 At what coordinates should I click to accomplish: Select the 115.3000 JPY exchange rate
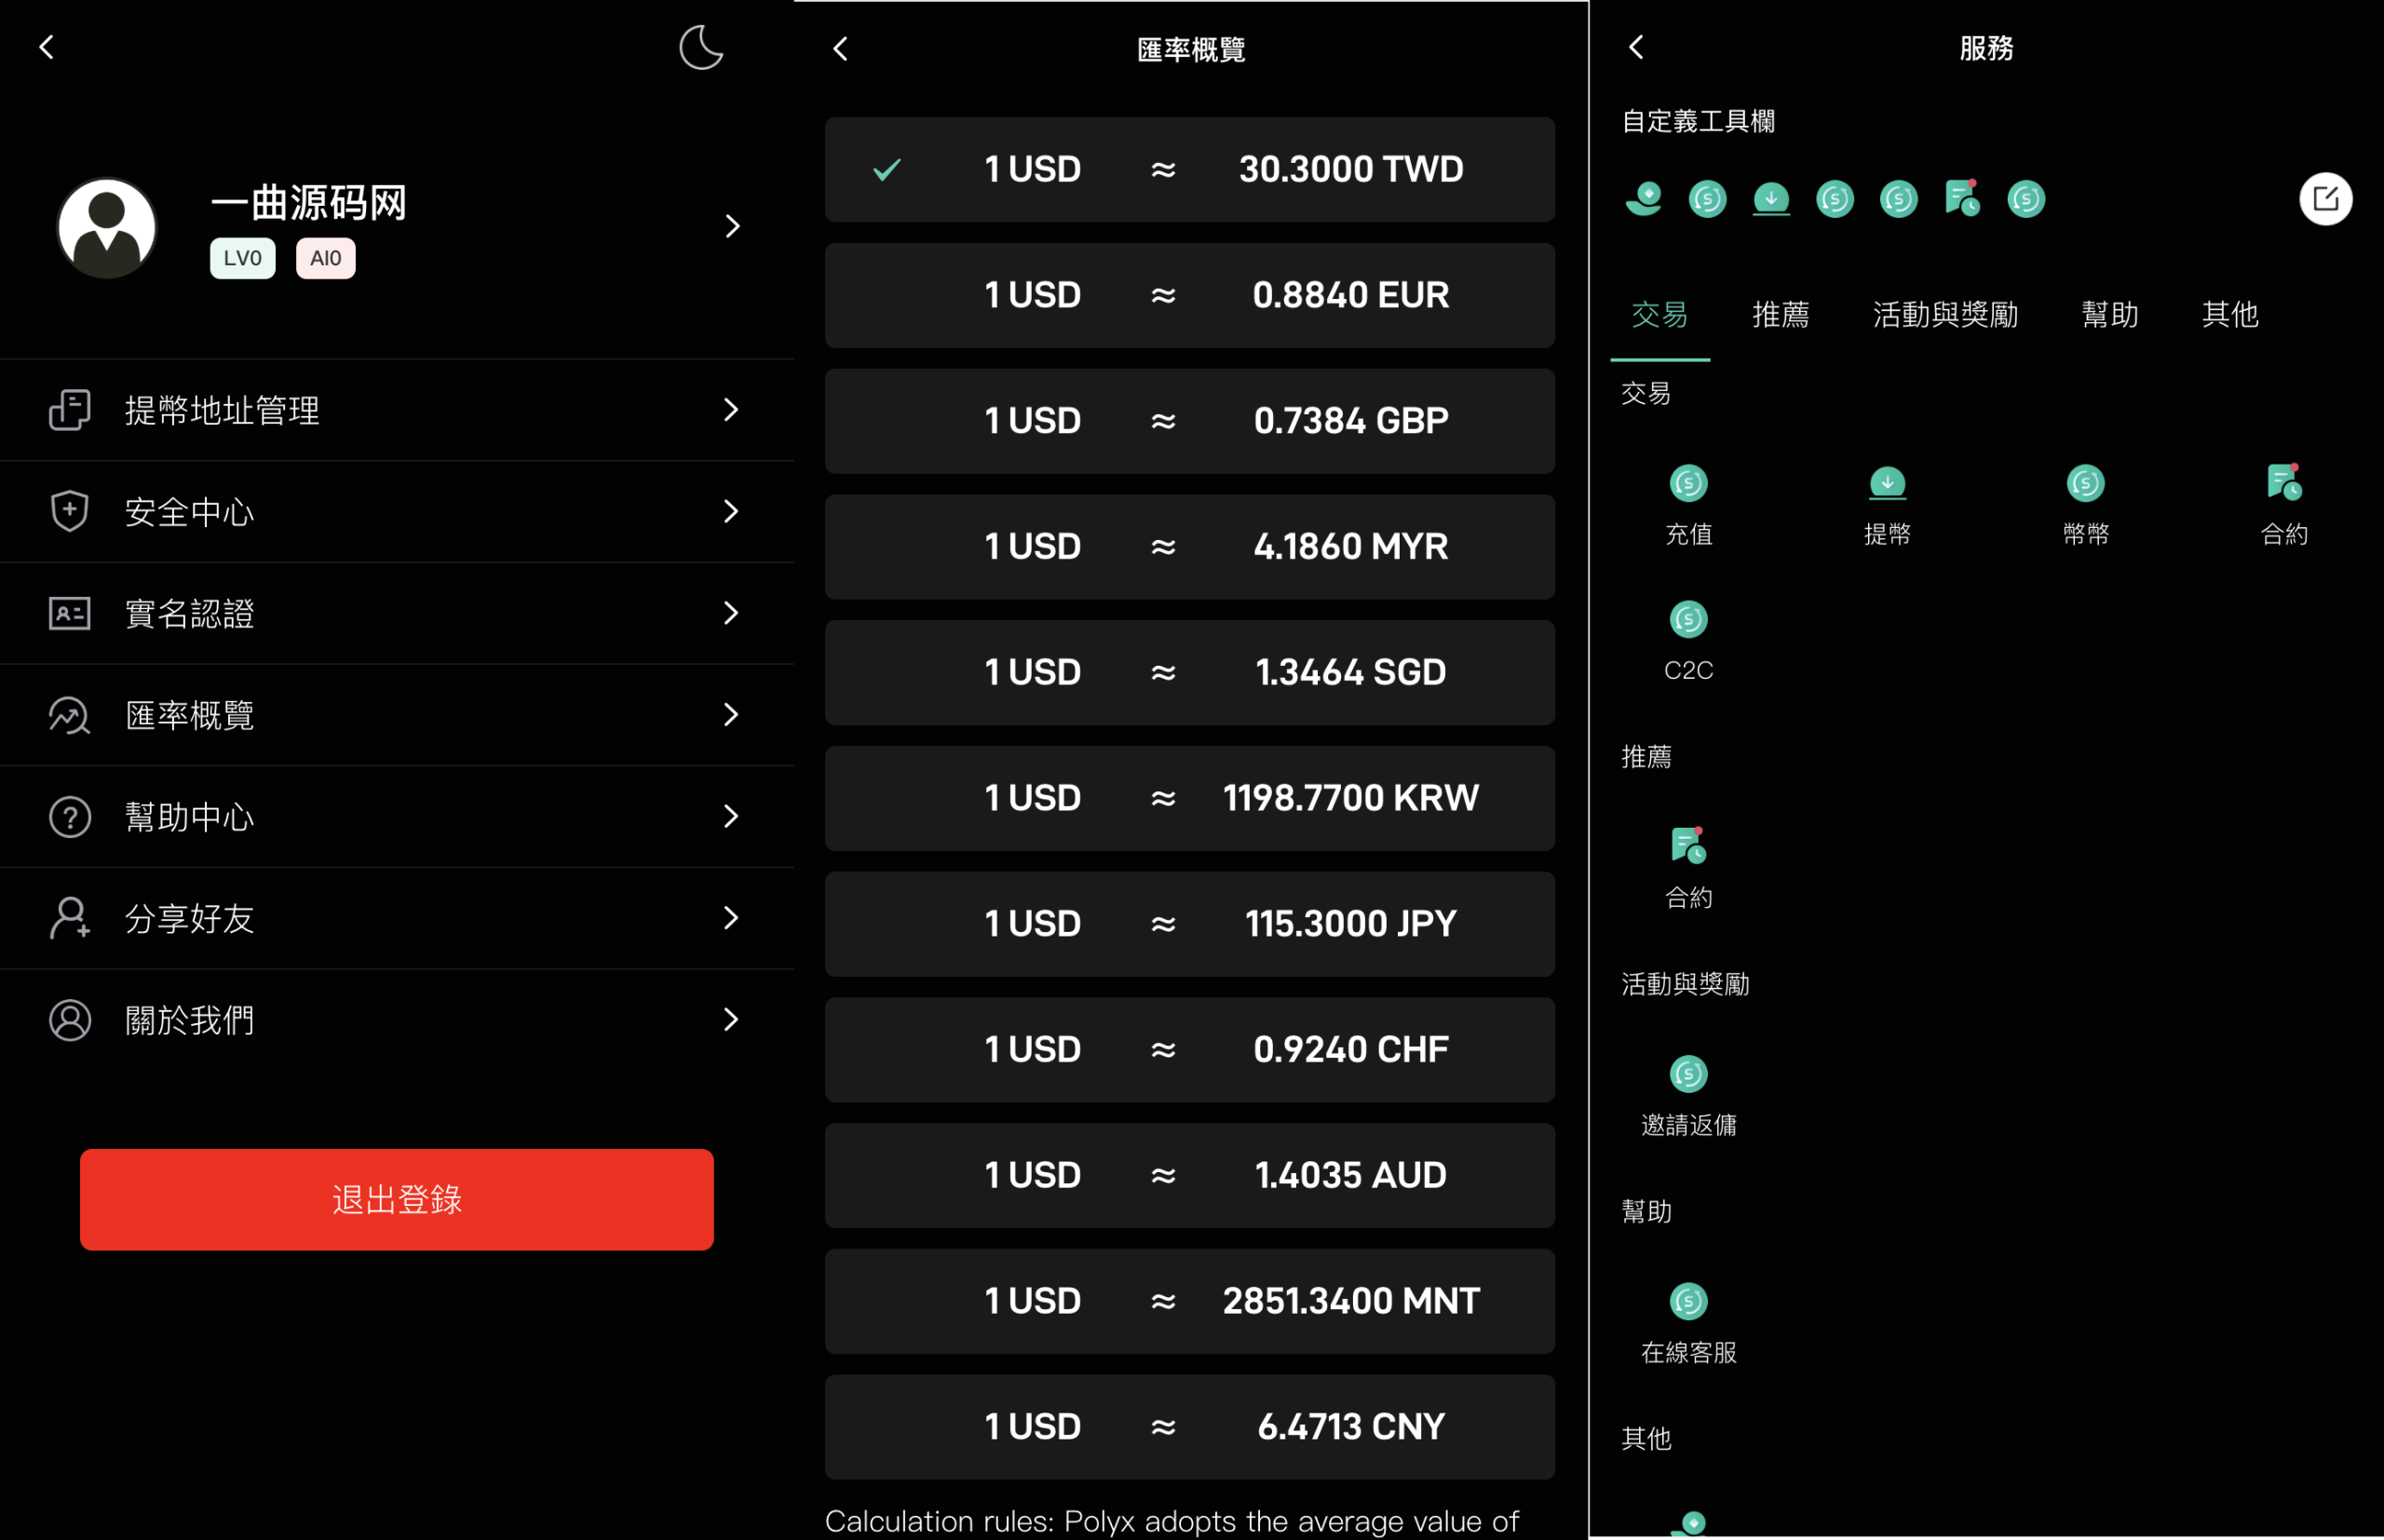[x=1189, y=924]
